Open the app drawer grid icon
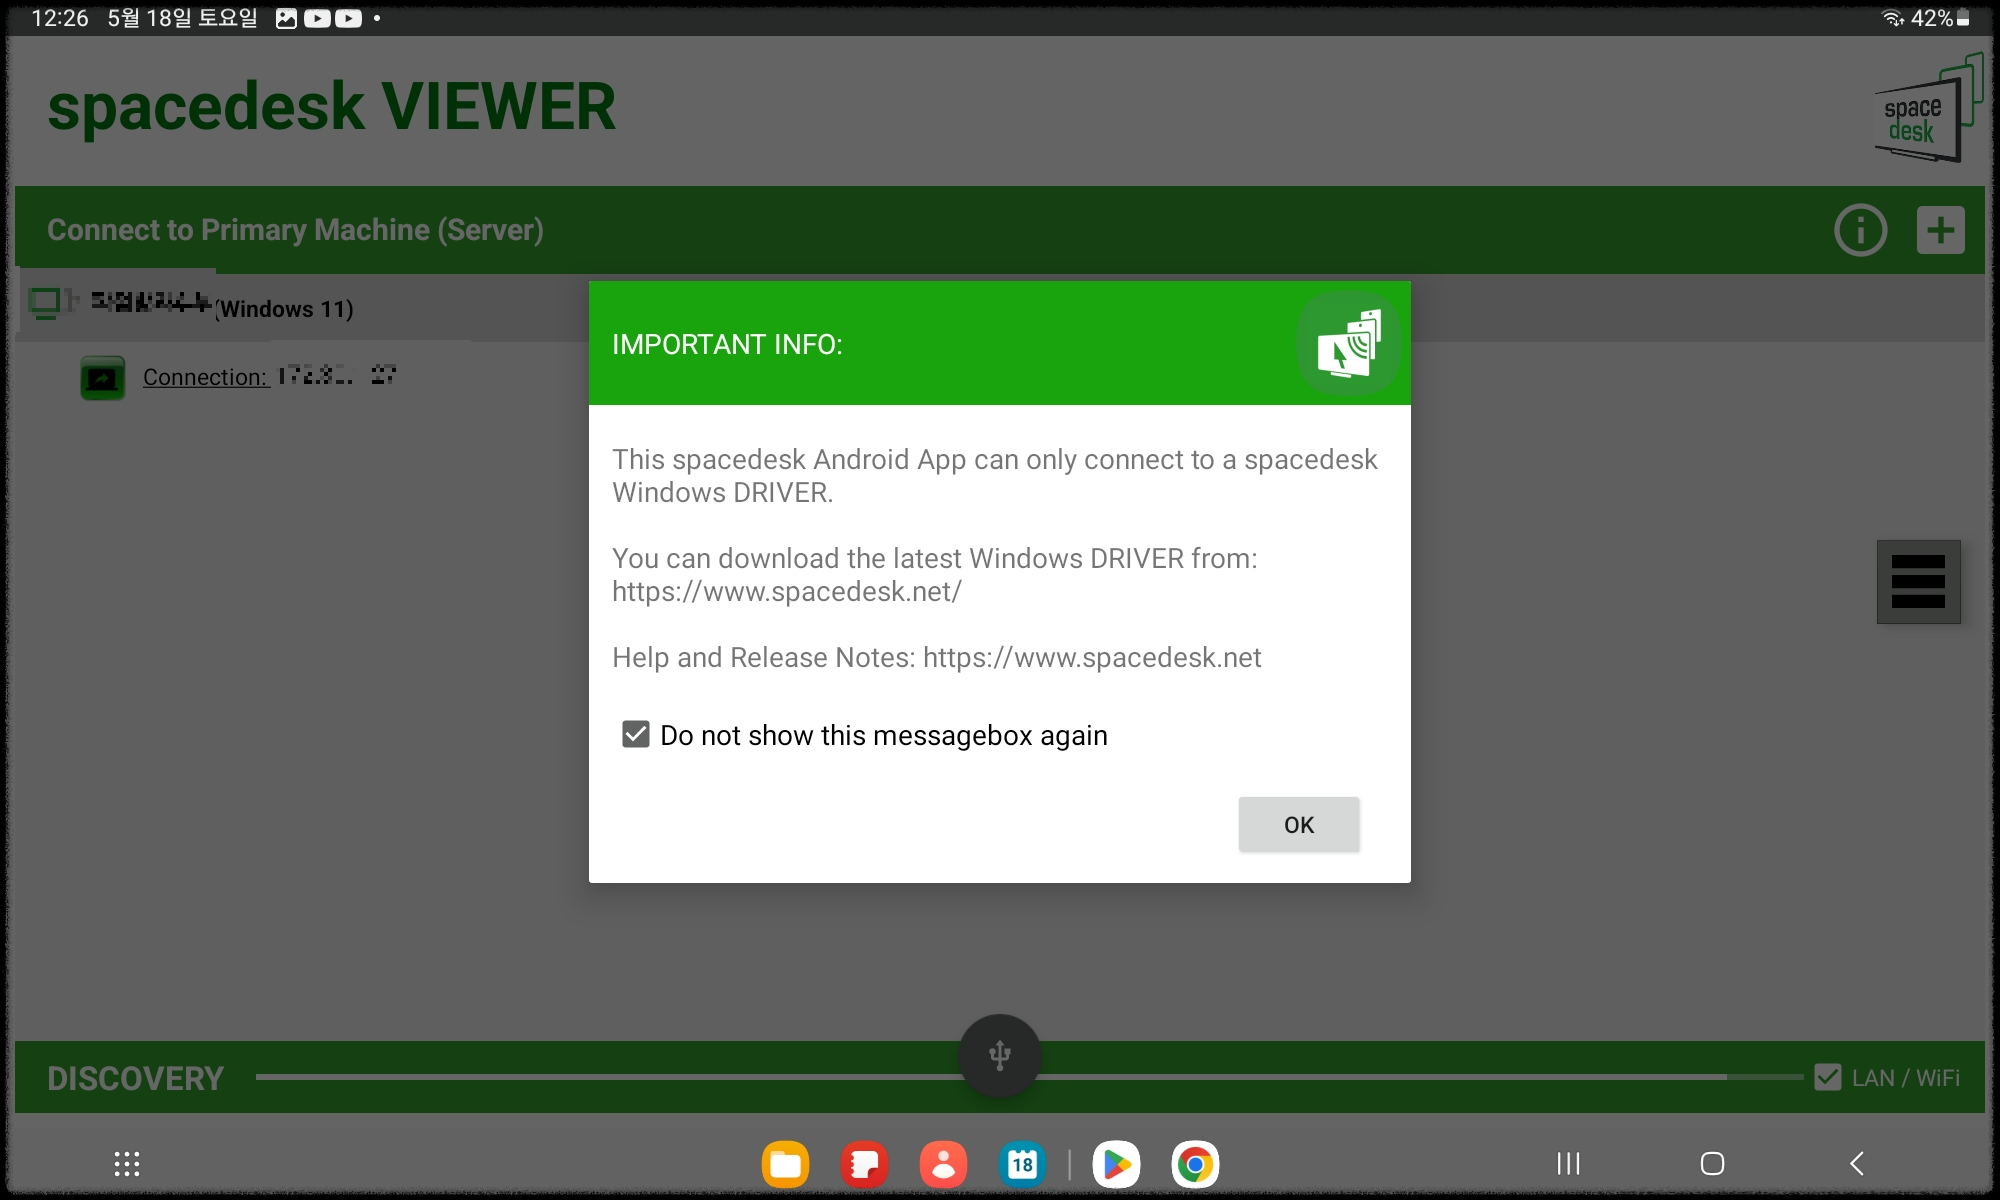The width and height of the screenshot is (2000, 1200). [x=127, y=1164]
